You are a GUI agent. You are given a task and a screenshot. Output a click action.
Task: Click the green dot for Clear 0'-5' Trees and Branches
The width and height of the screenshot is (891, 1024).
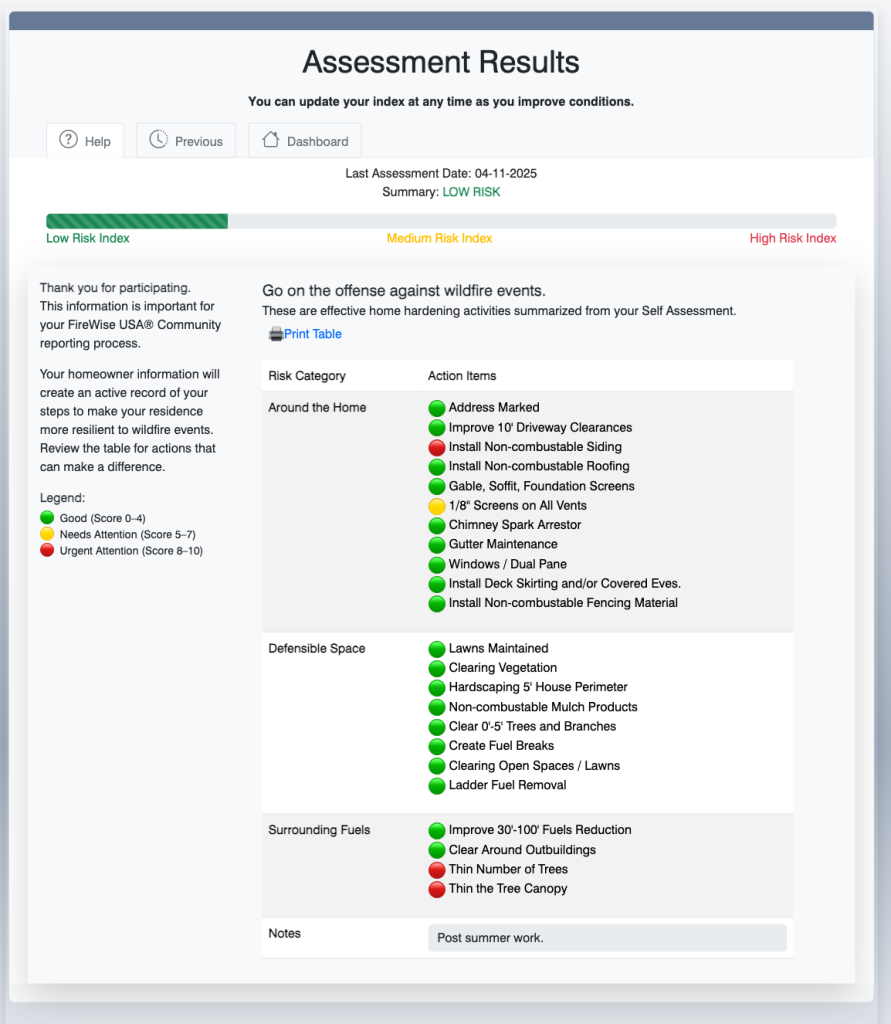point(437,727)
